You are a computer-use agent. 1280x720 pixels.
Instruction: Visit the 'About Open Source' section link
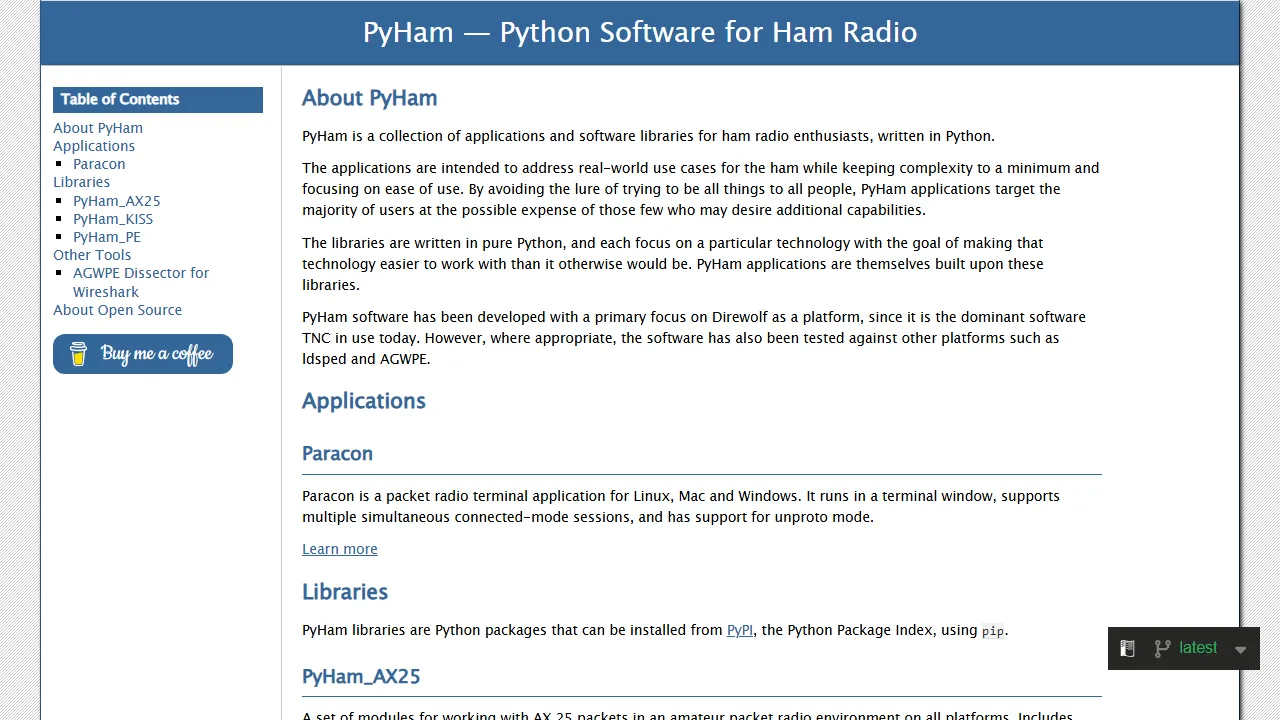(x=117, y=310)
